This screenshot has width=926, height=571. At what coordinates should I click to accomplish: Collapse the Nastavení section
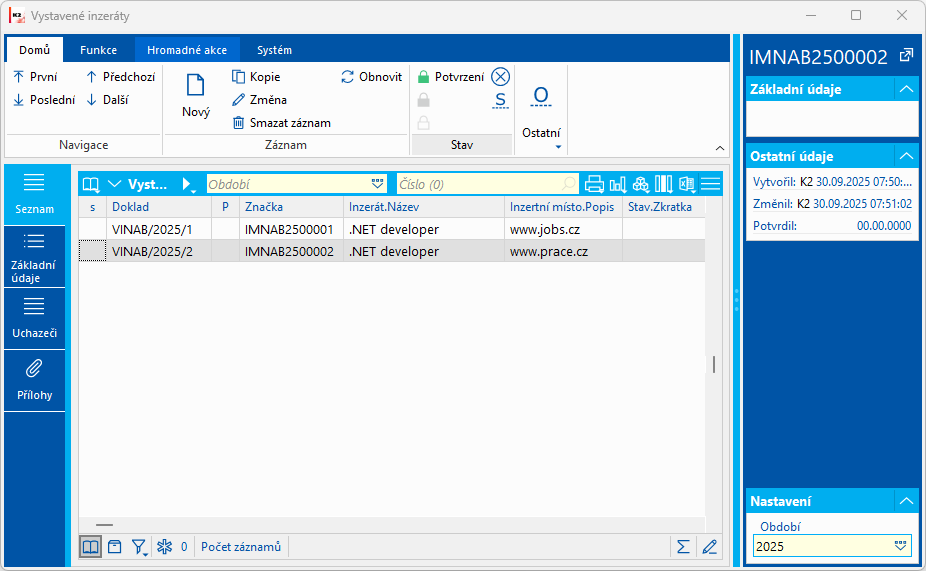tap(907, 501)
